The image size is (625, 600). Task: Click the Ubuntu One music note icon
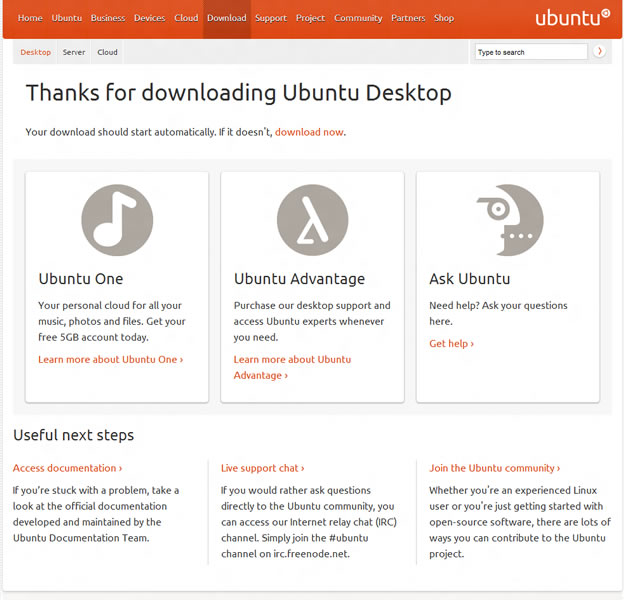coord(117,220)
